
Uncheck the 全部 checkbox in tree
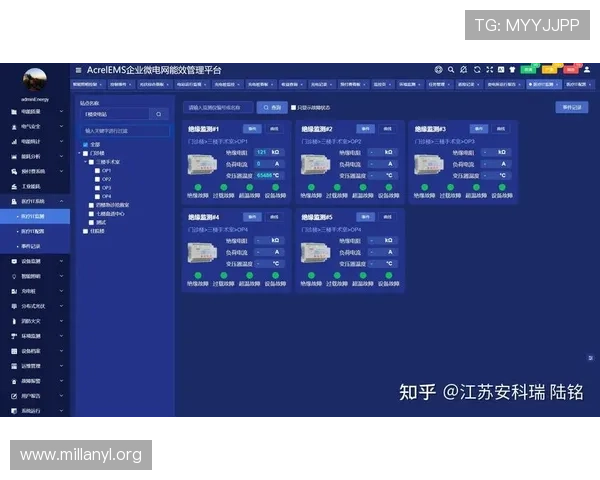click(x=86, y=145)
